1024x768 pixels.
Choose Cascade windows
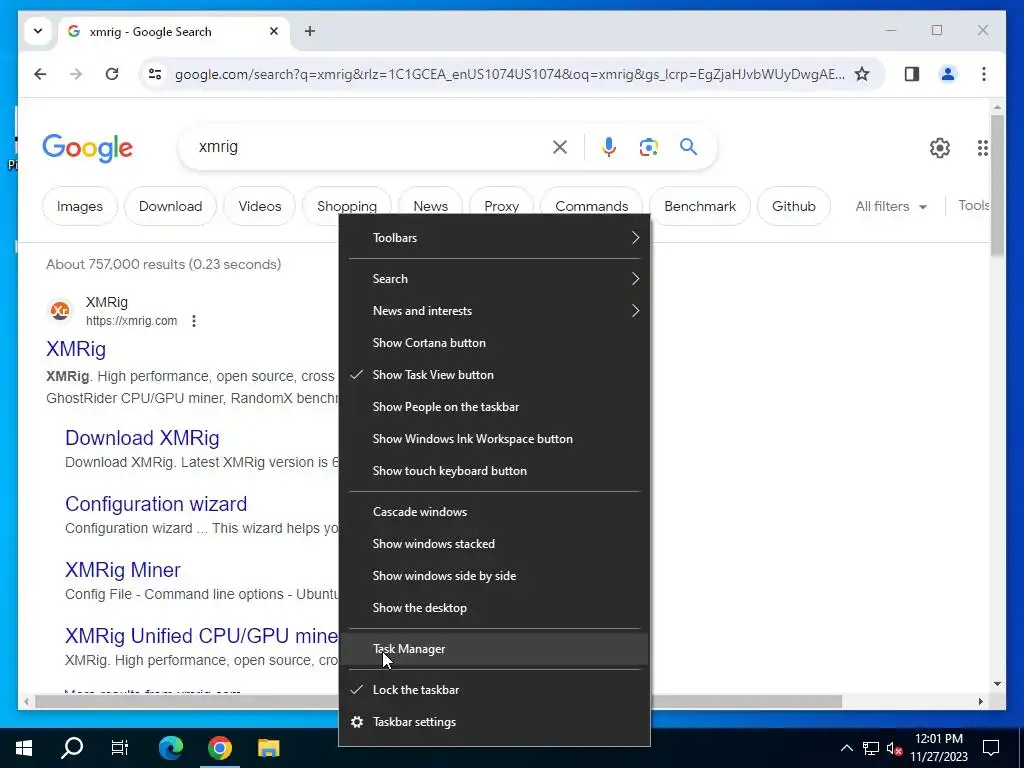[x=494, y=512]
